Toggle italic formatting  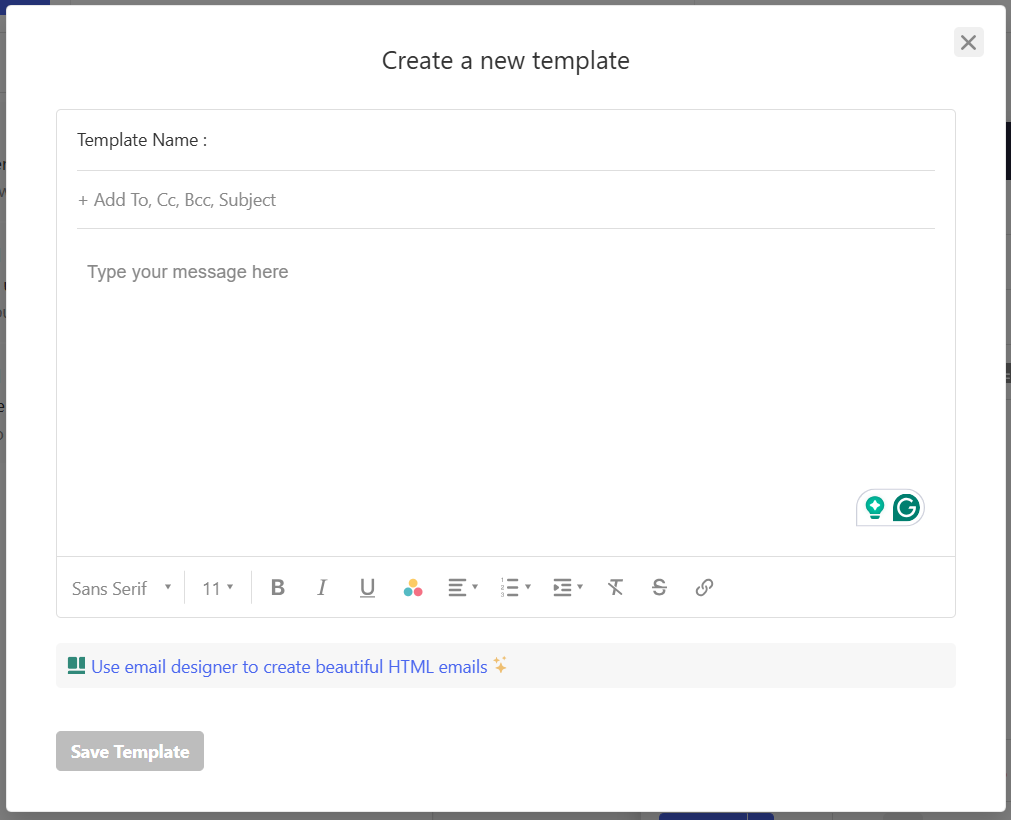pos(322,587)
